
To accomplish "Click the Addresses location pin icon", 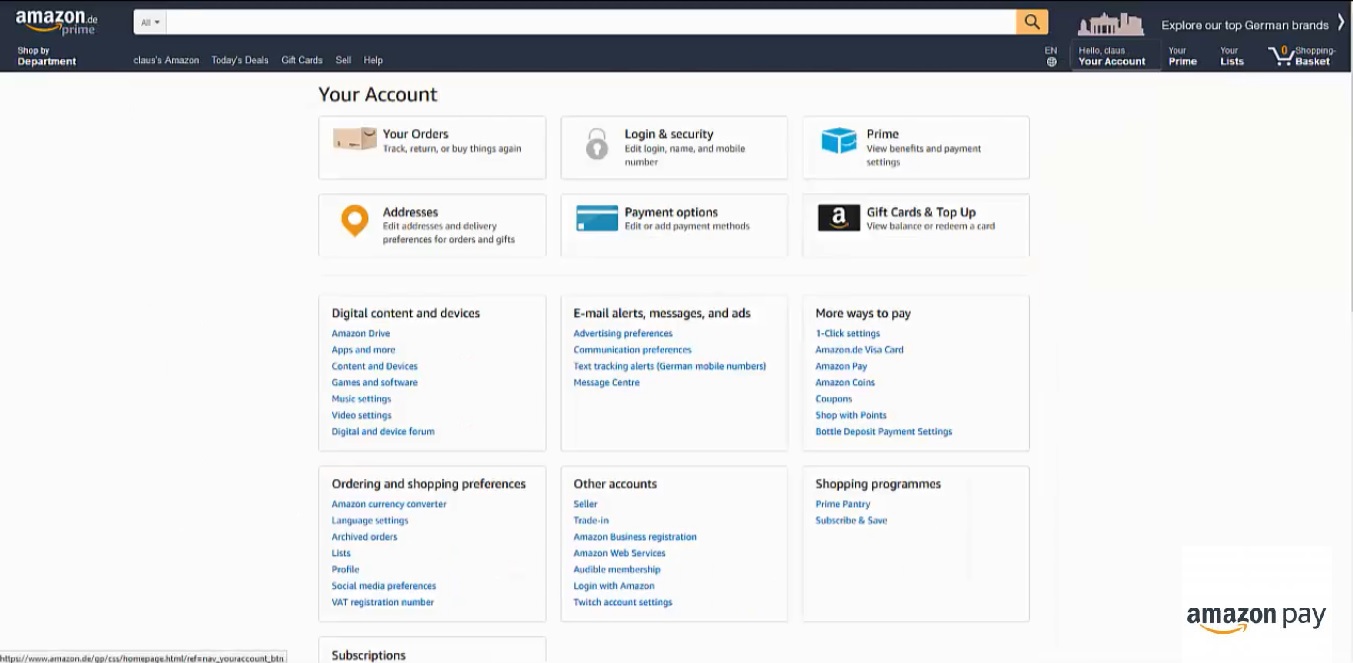I will pyautogui.click(x=354, y=220).
